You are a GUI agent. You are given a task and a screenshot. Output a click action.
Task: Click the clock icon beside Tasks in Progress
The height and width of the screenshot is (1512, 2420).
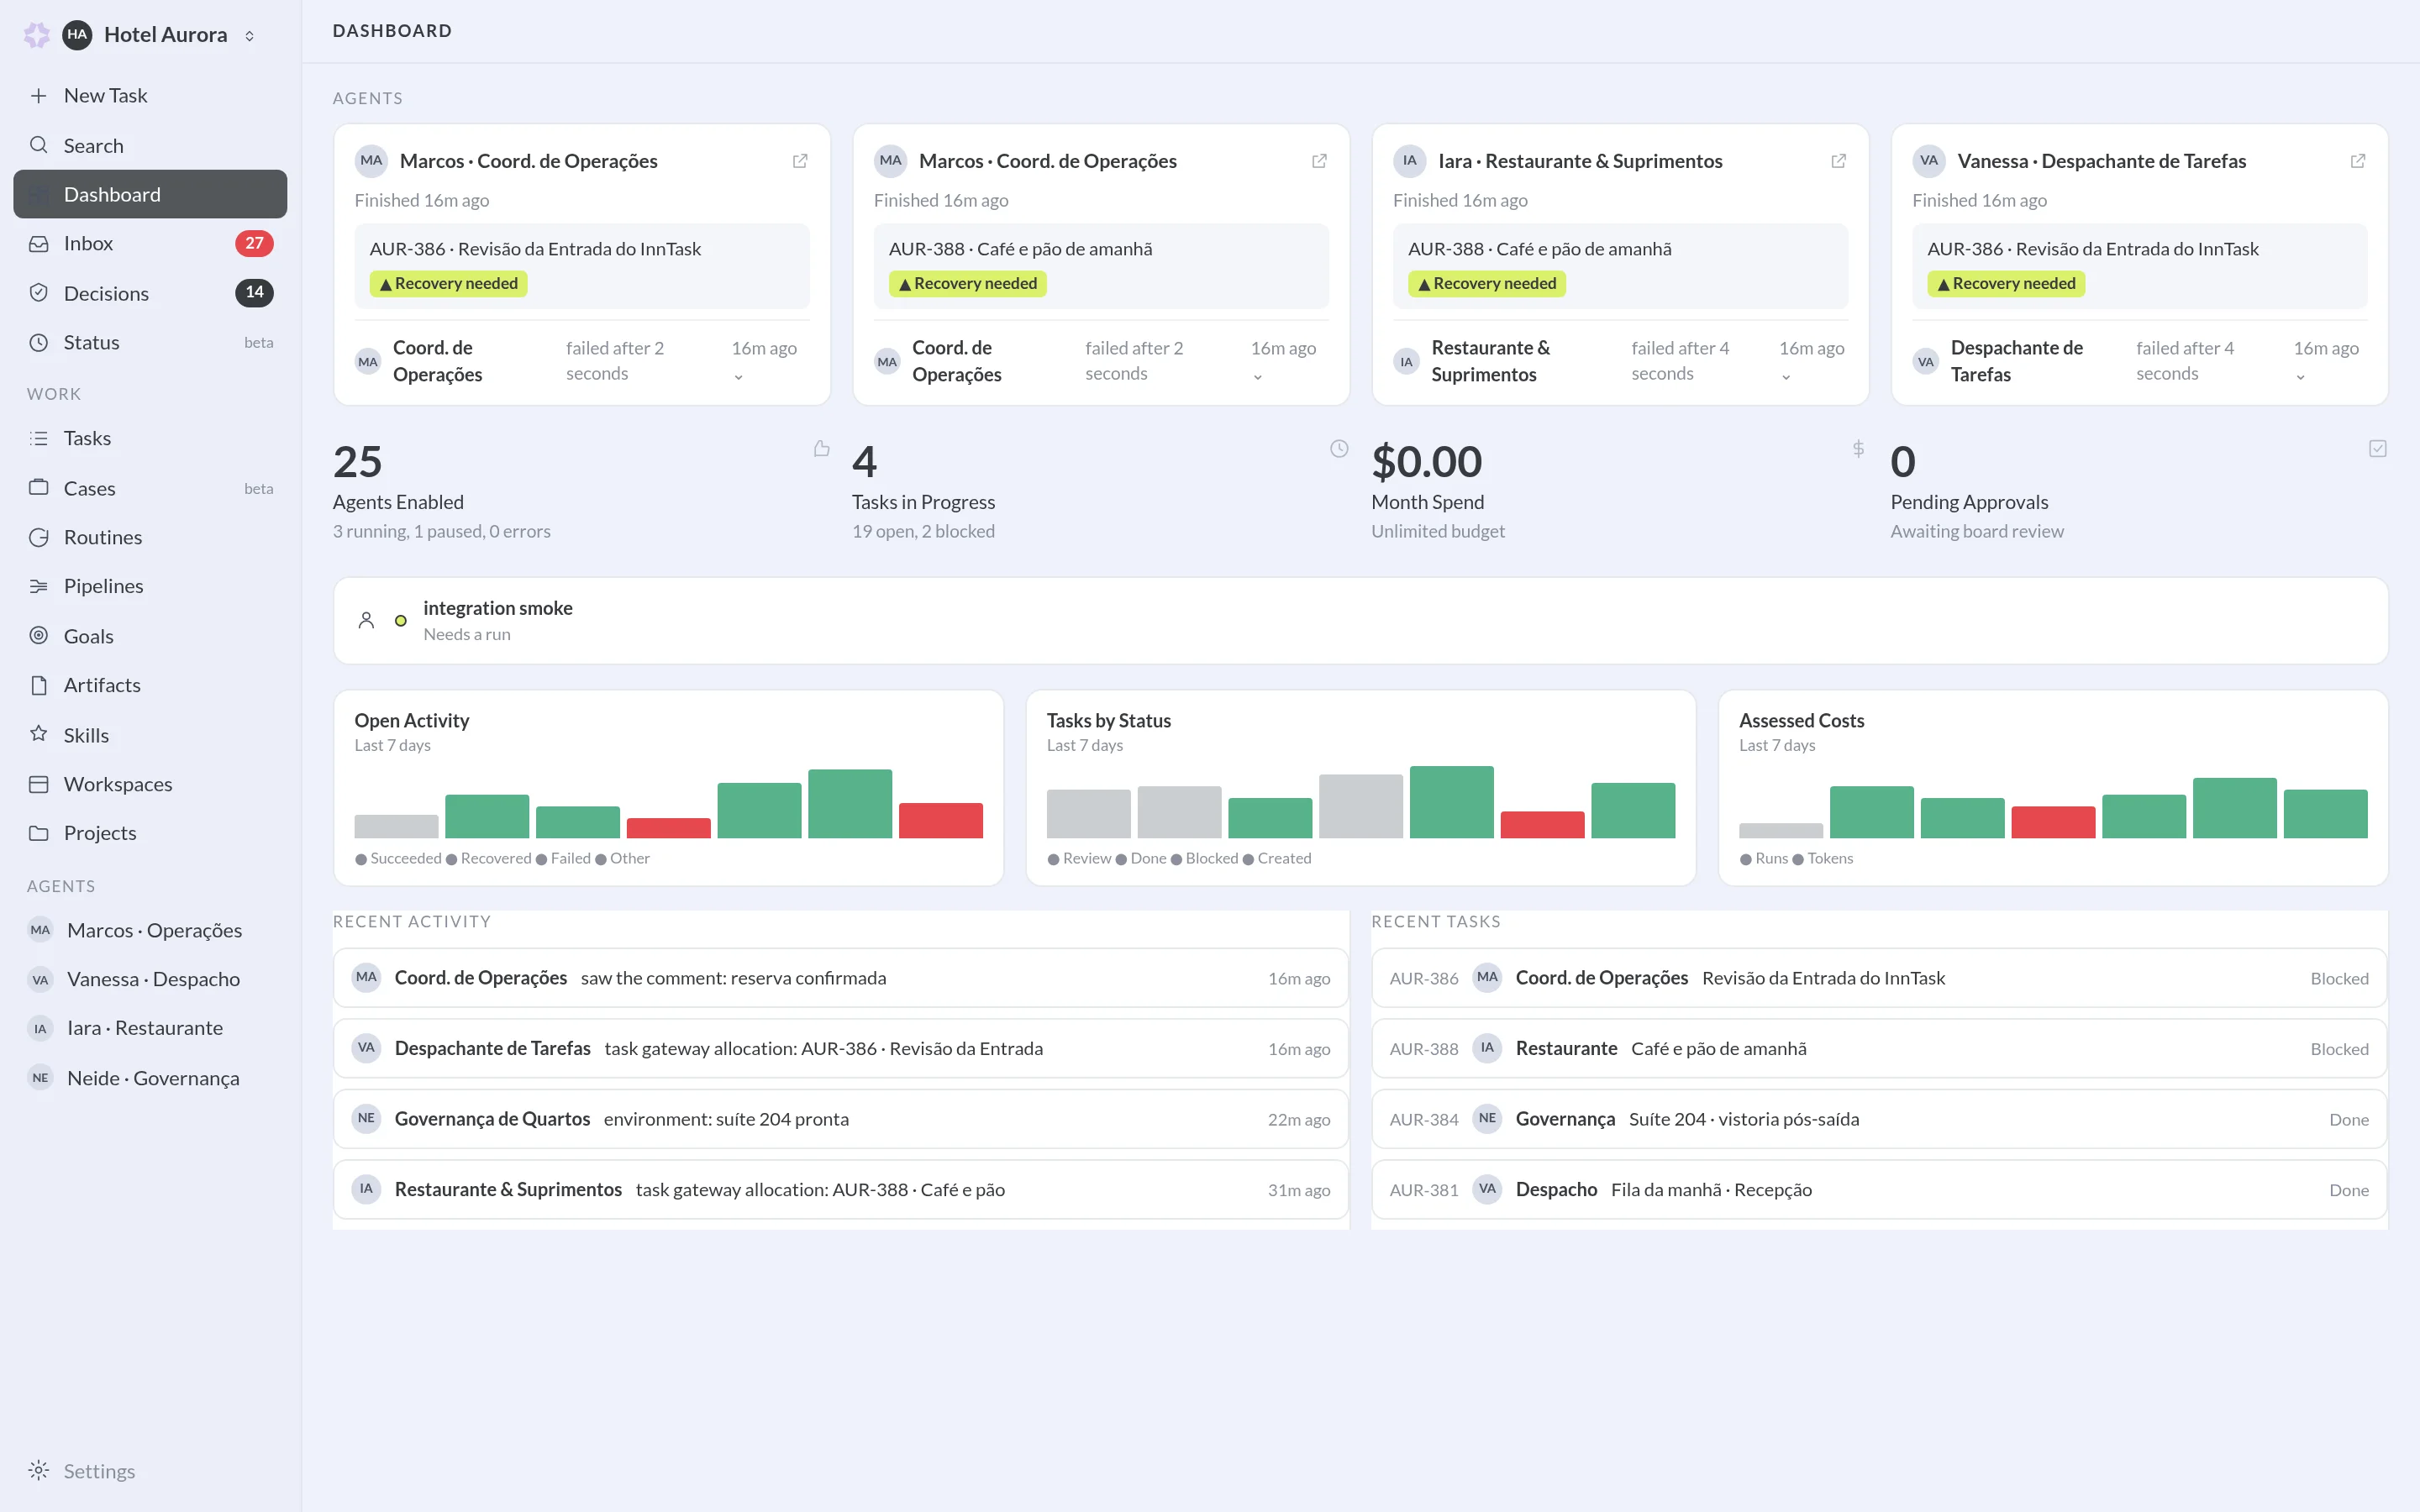[x=1339, y=449]
